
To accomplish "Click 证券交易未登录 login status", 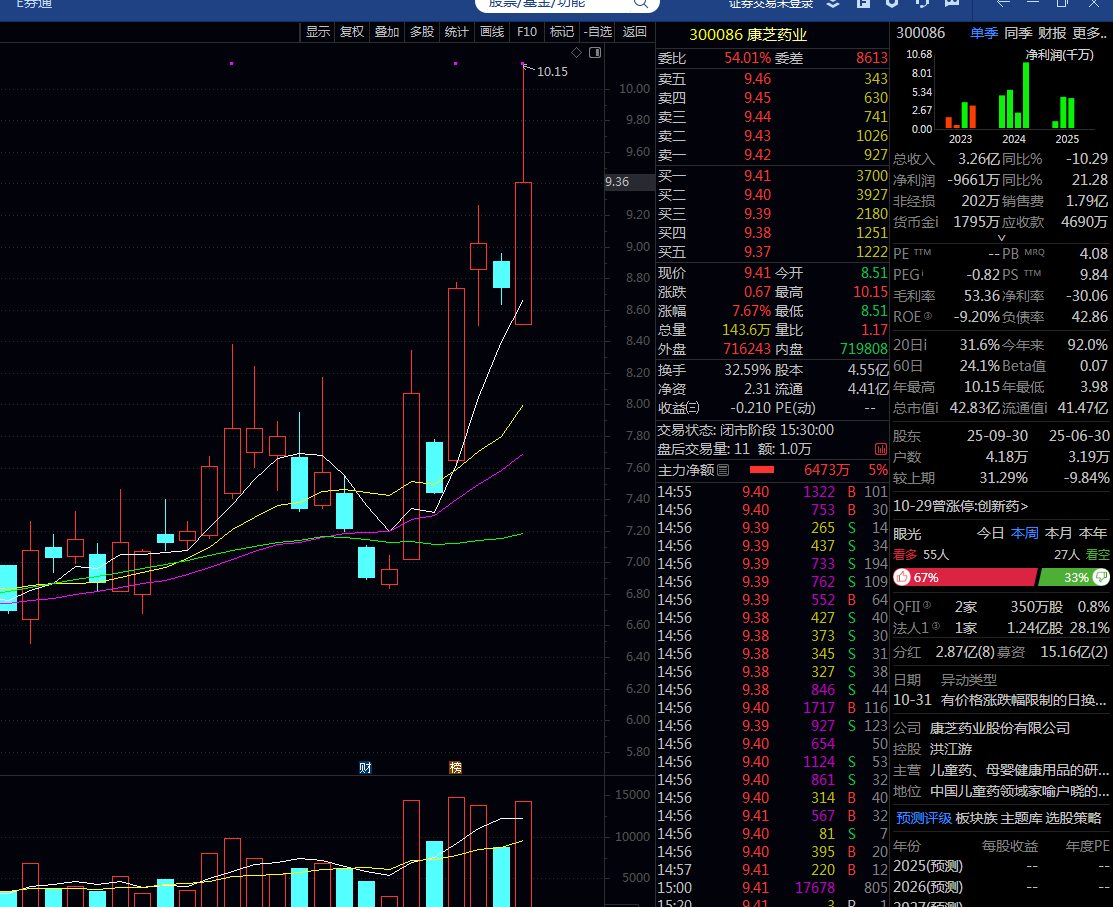I will click(771, 4).
